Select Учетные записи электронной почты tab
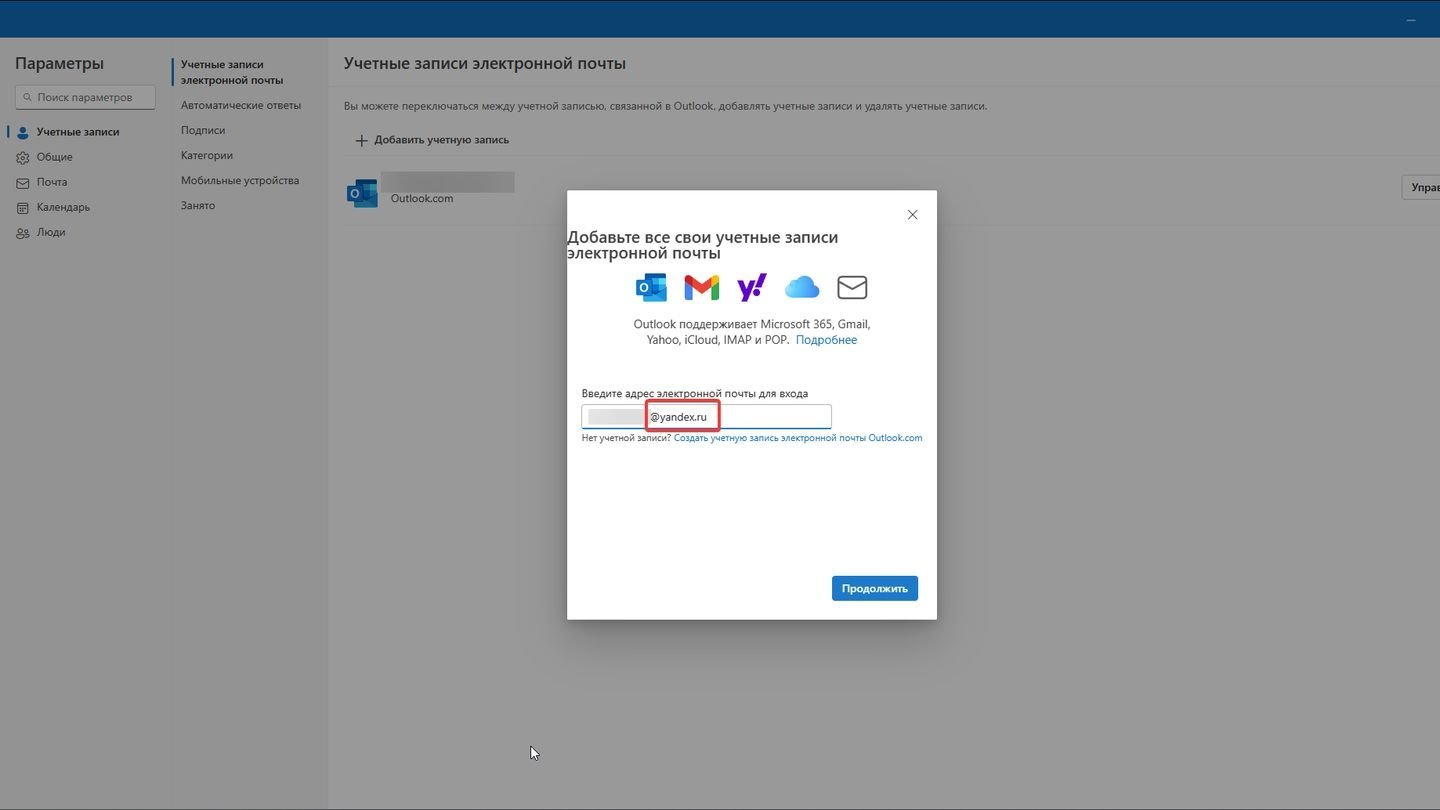Image resolution: width=1440 pixels, height=810 pixels. pos(232,72)
